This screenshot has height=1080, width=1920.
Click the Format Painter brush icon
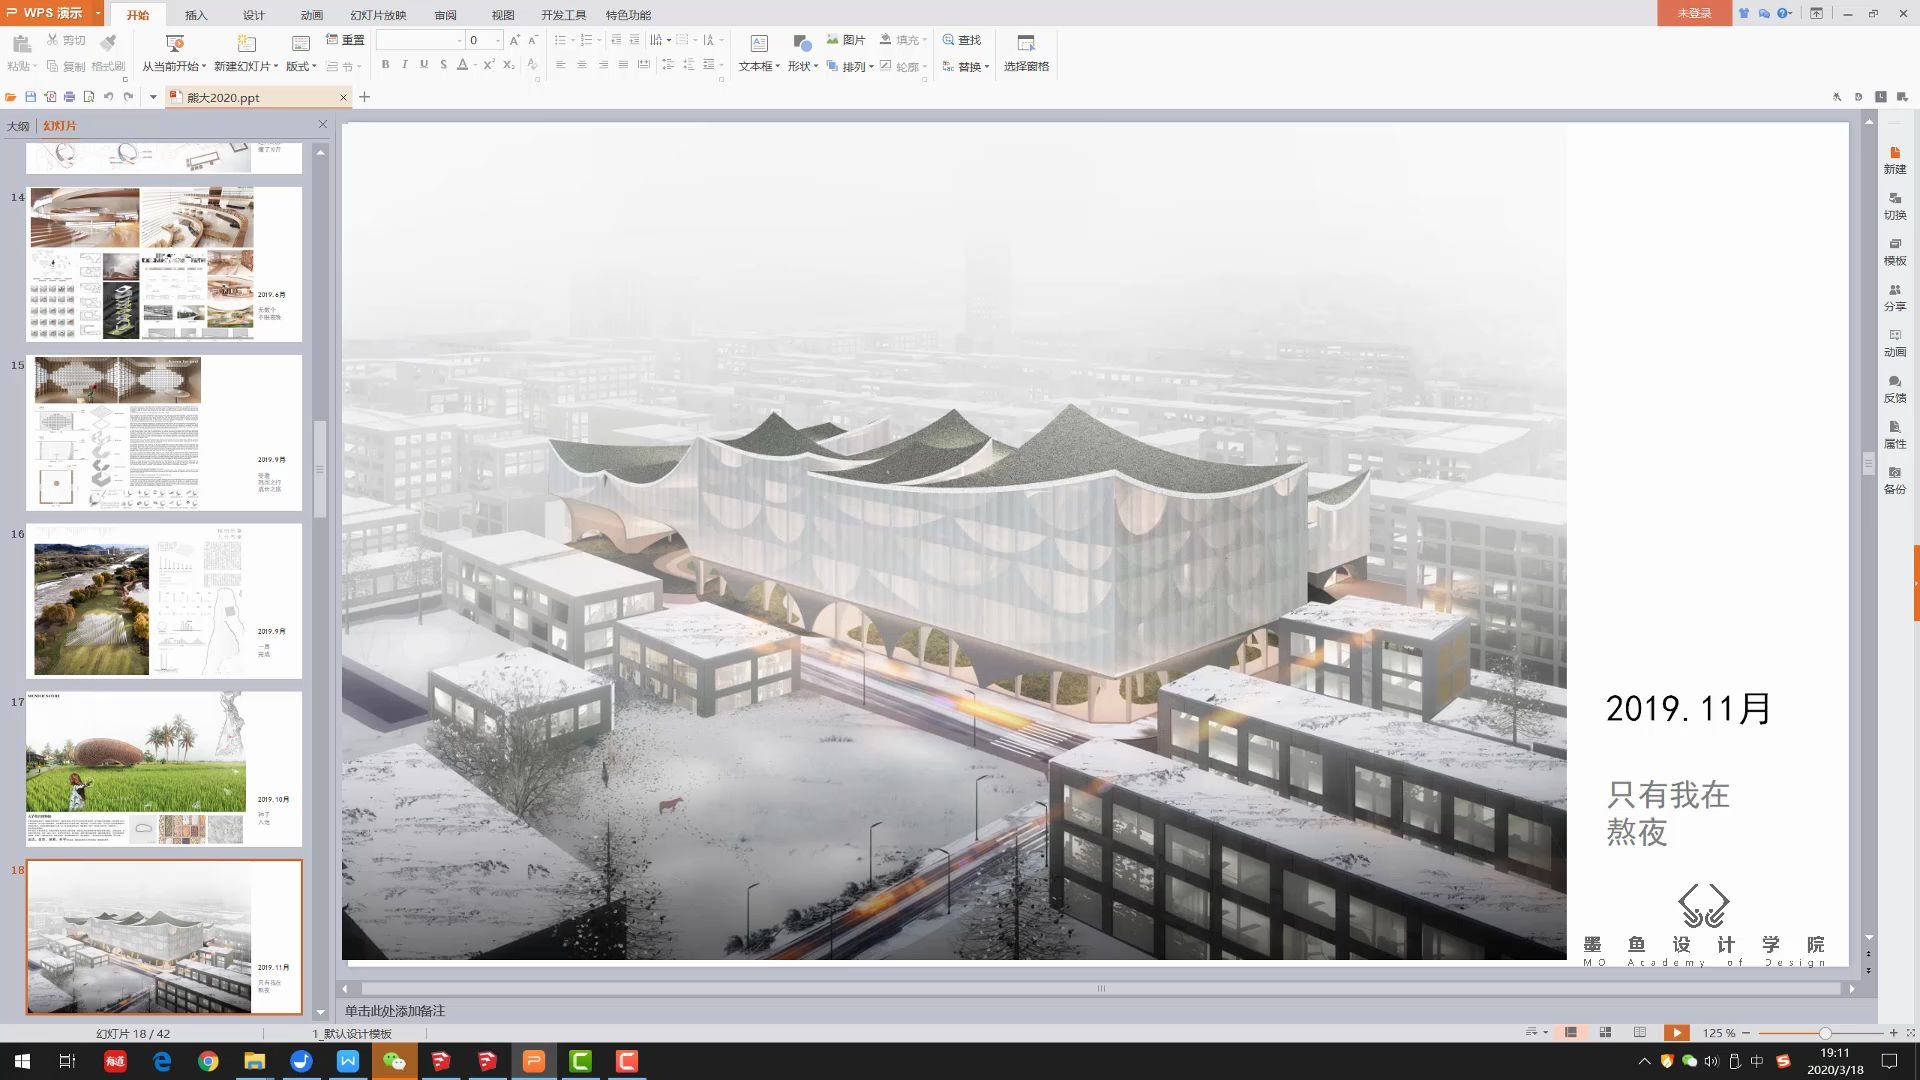tap(108, 43)
